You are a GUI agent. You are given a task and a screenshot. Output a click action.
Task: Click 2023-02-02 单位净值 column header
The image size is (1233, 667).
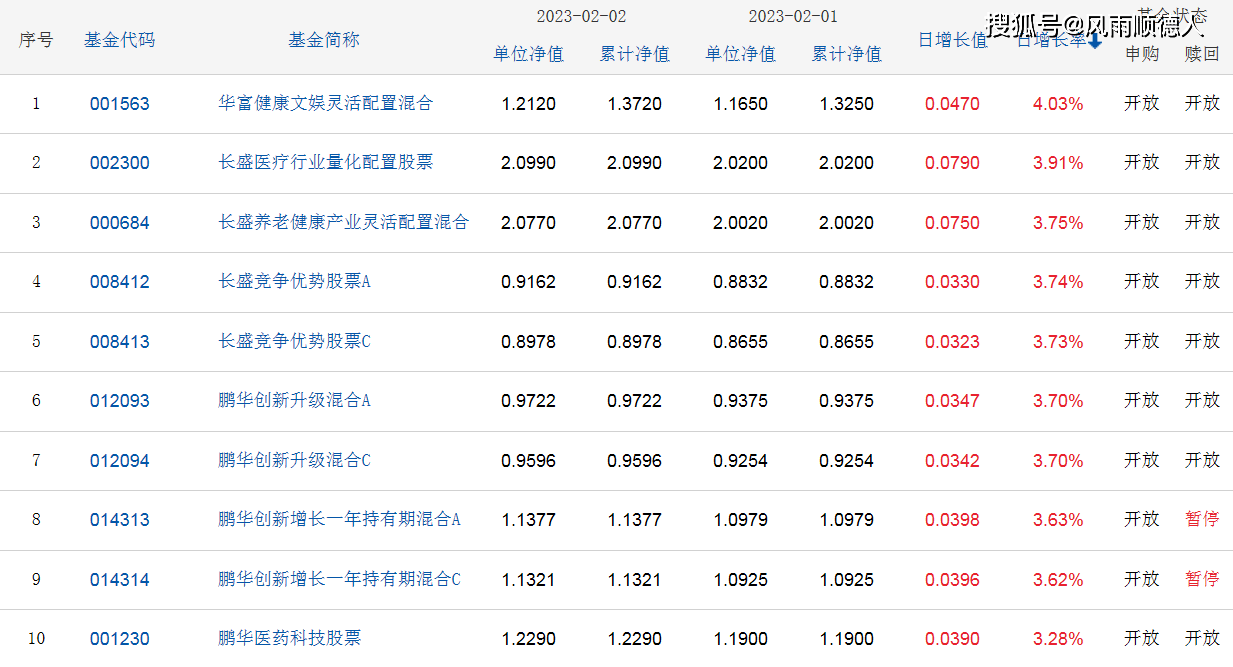(528, 54)
